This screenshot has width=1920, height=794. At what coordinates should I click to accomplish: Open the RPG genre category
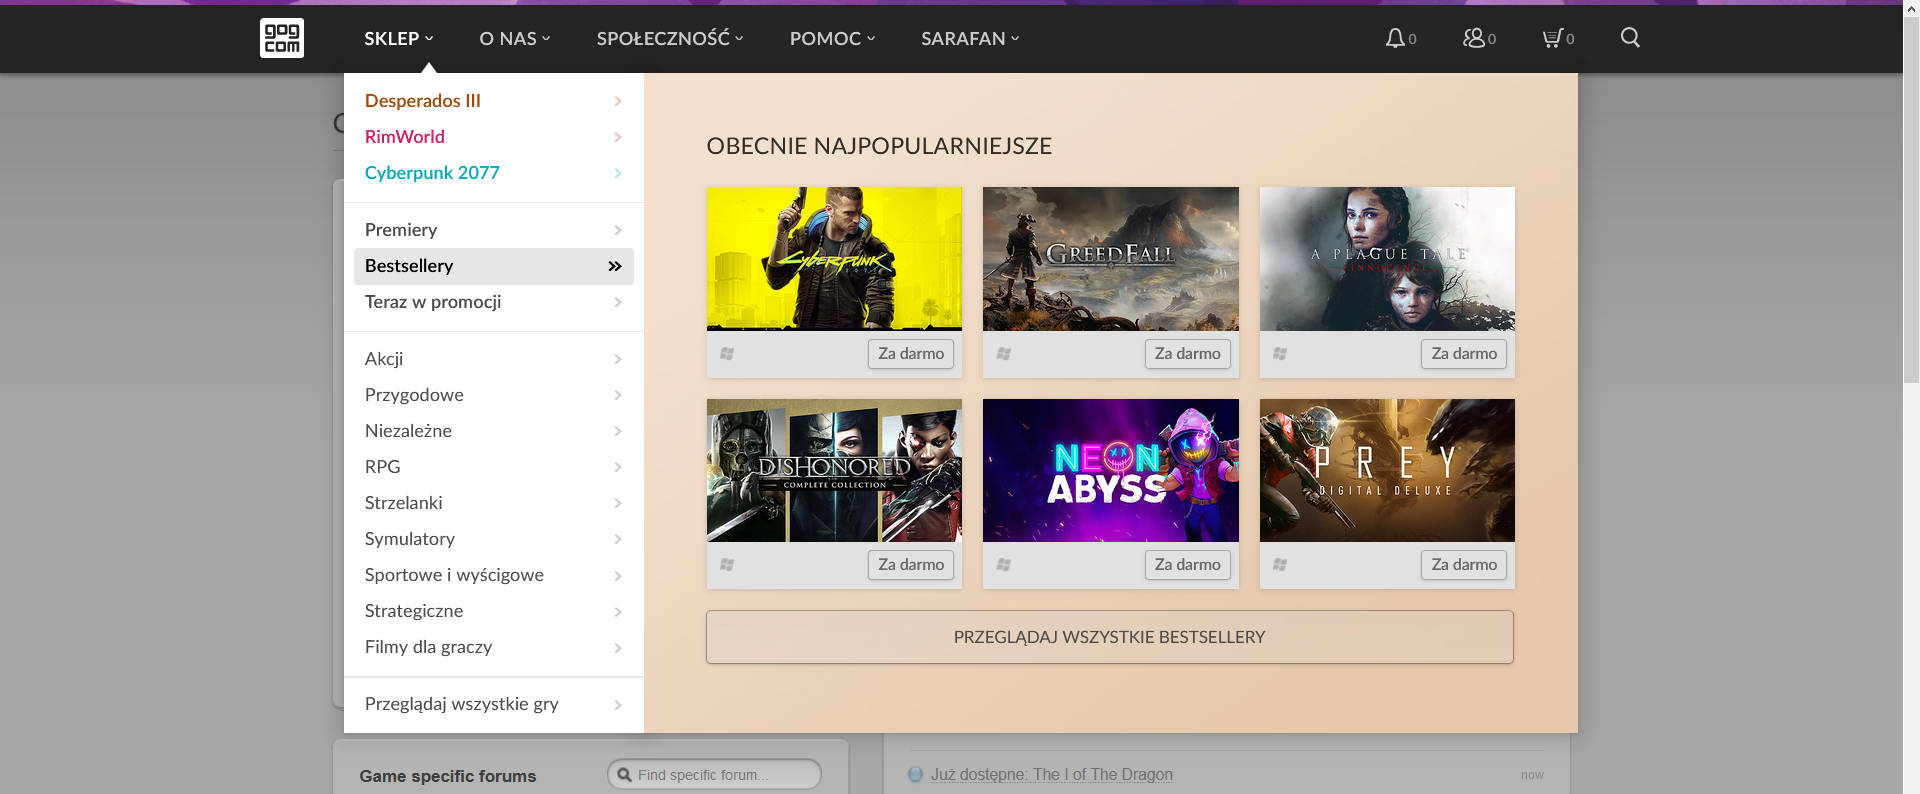[x=494, y=467]
